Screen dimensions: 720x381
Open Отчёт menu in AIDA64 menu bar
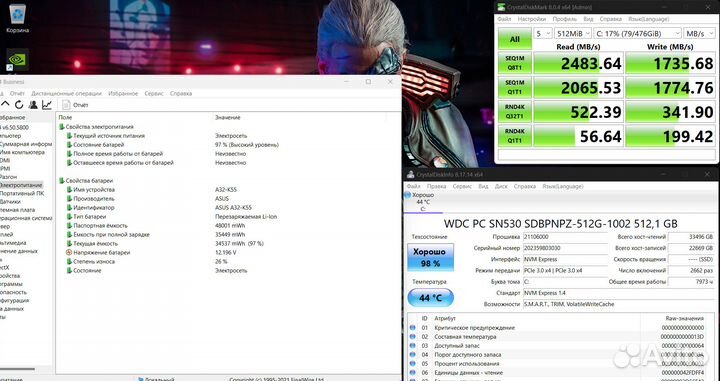pos(17,93)
